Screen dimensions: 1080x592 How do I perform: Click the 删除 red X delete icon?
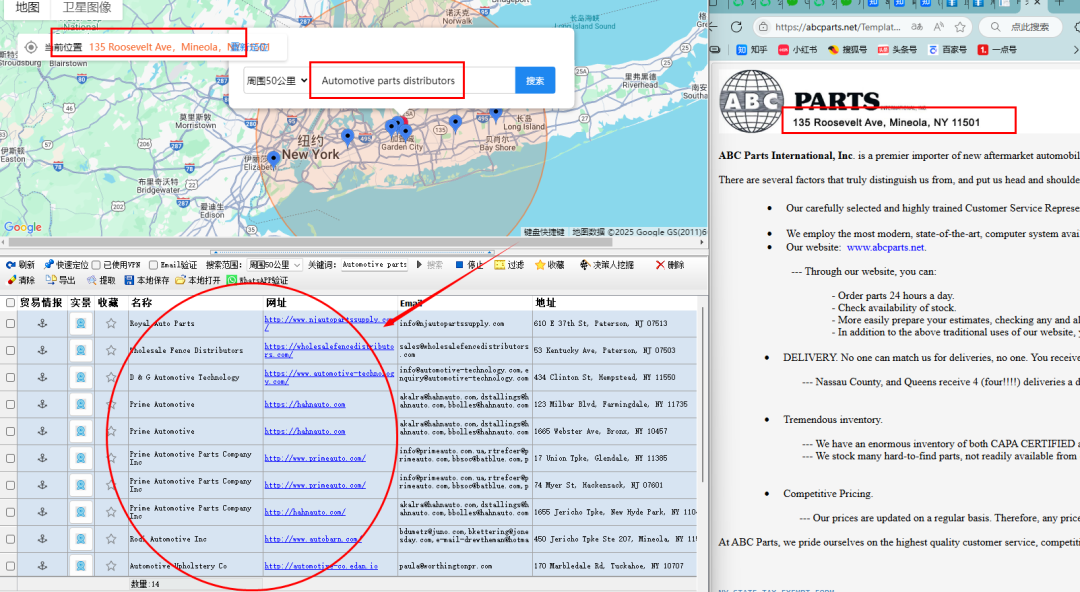pos(660,265)
